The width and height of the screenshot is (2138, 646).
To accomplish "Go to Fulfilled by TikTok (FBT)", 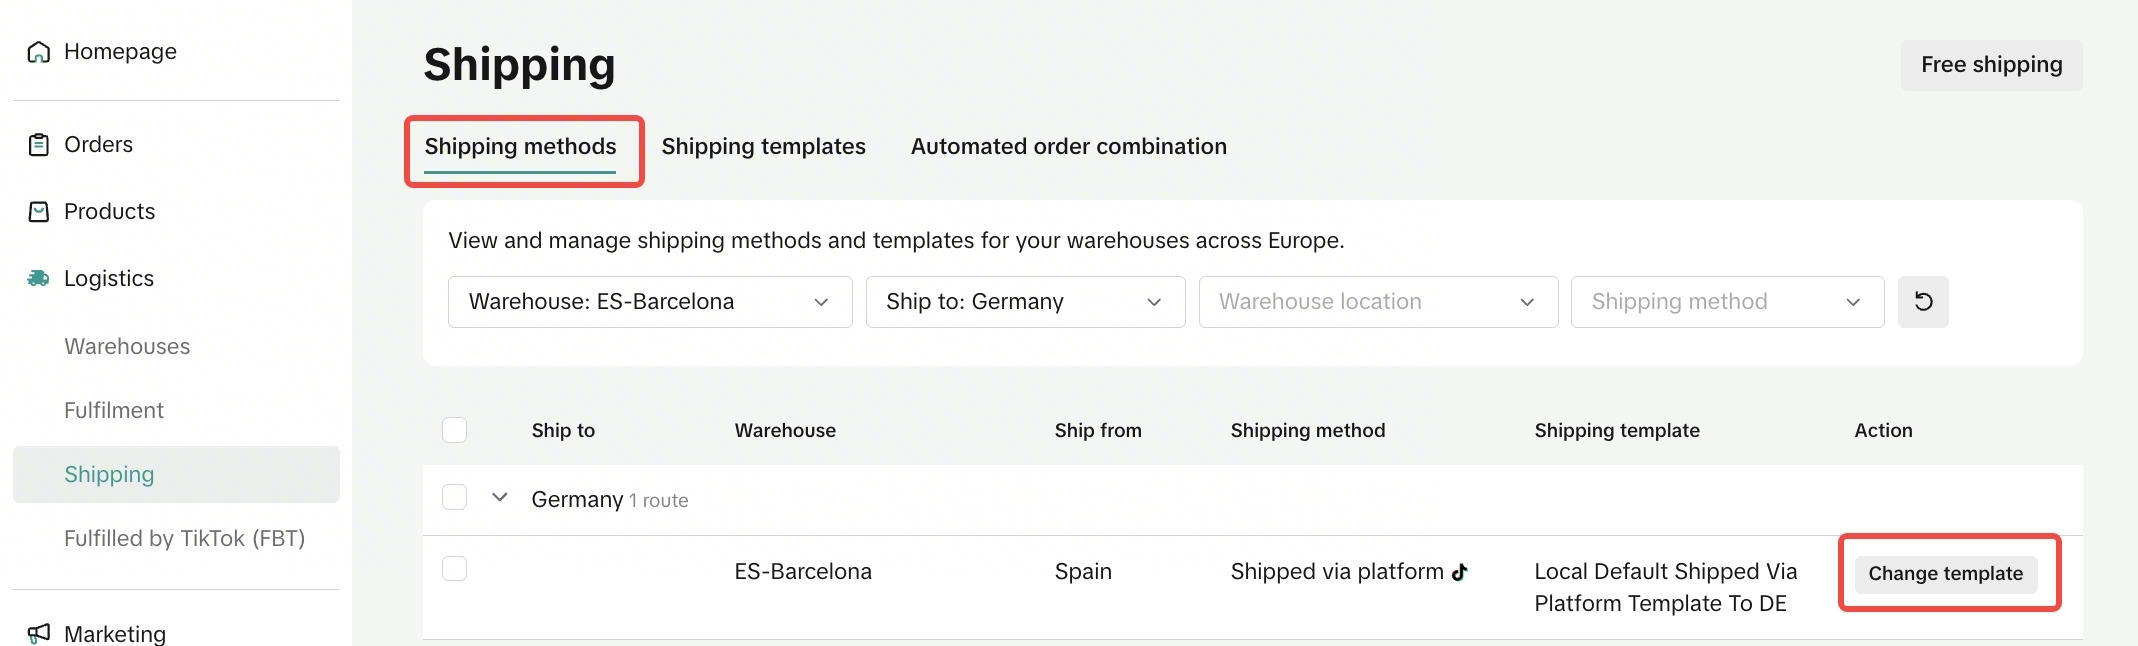I will point(184,538).
